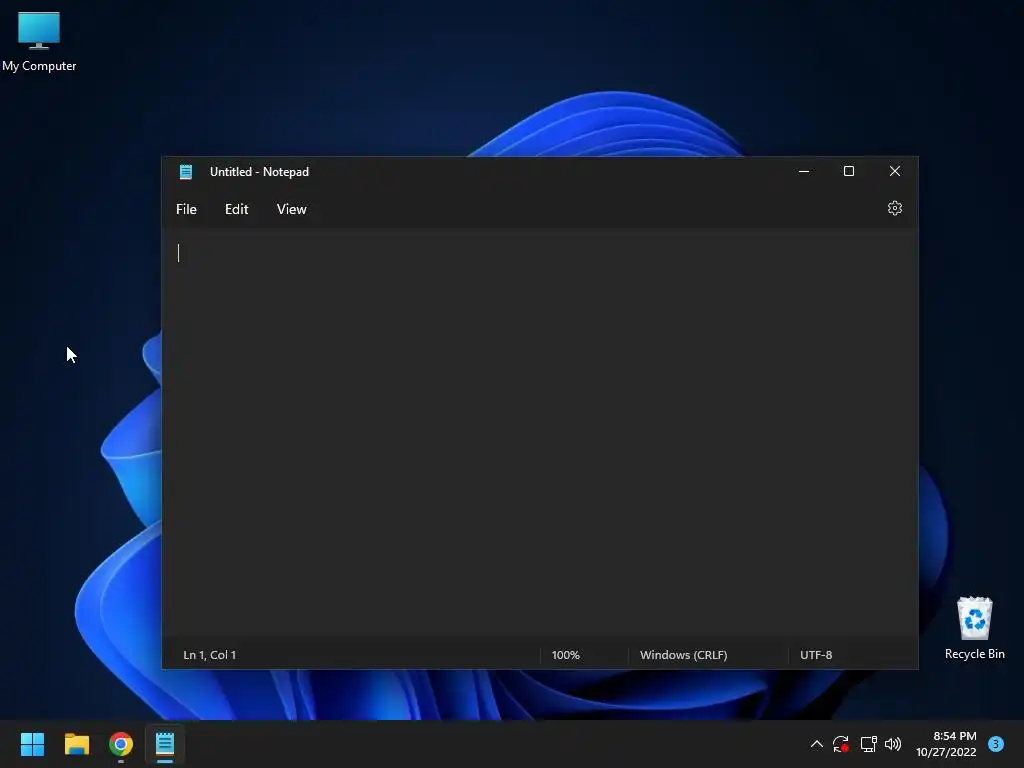Viewport: 1024px width, 768px height.
Task: Select the Recycle Bin desktop icon
Action: click(974, 628)
